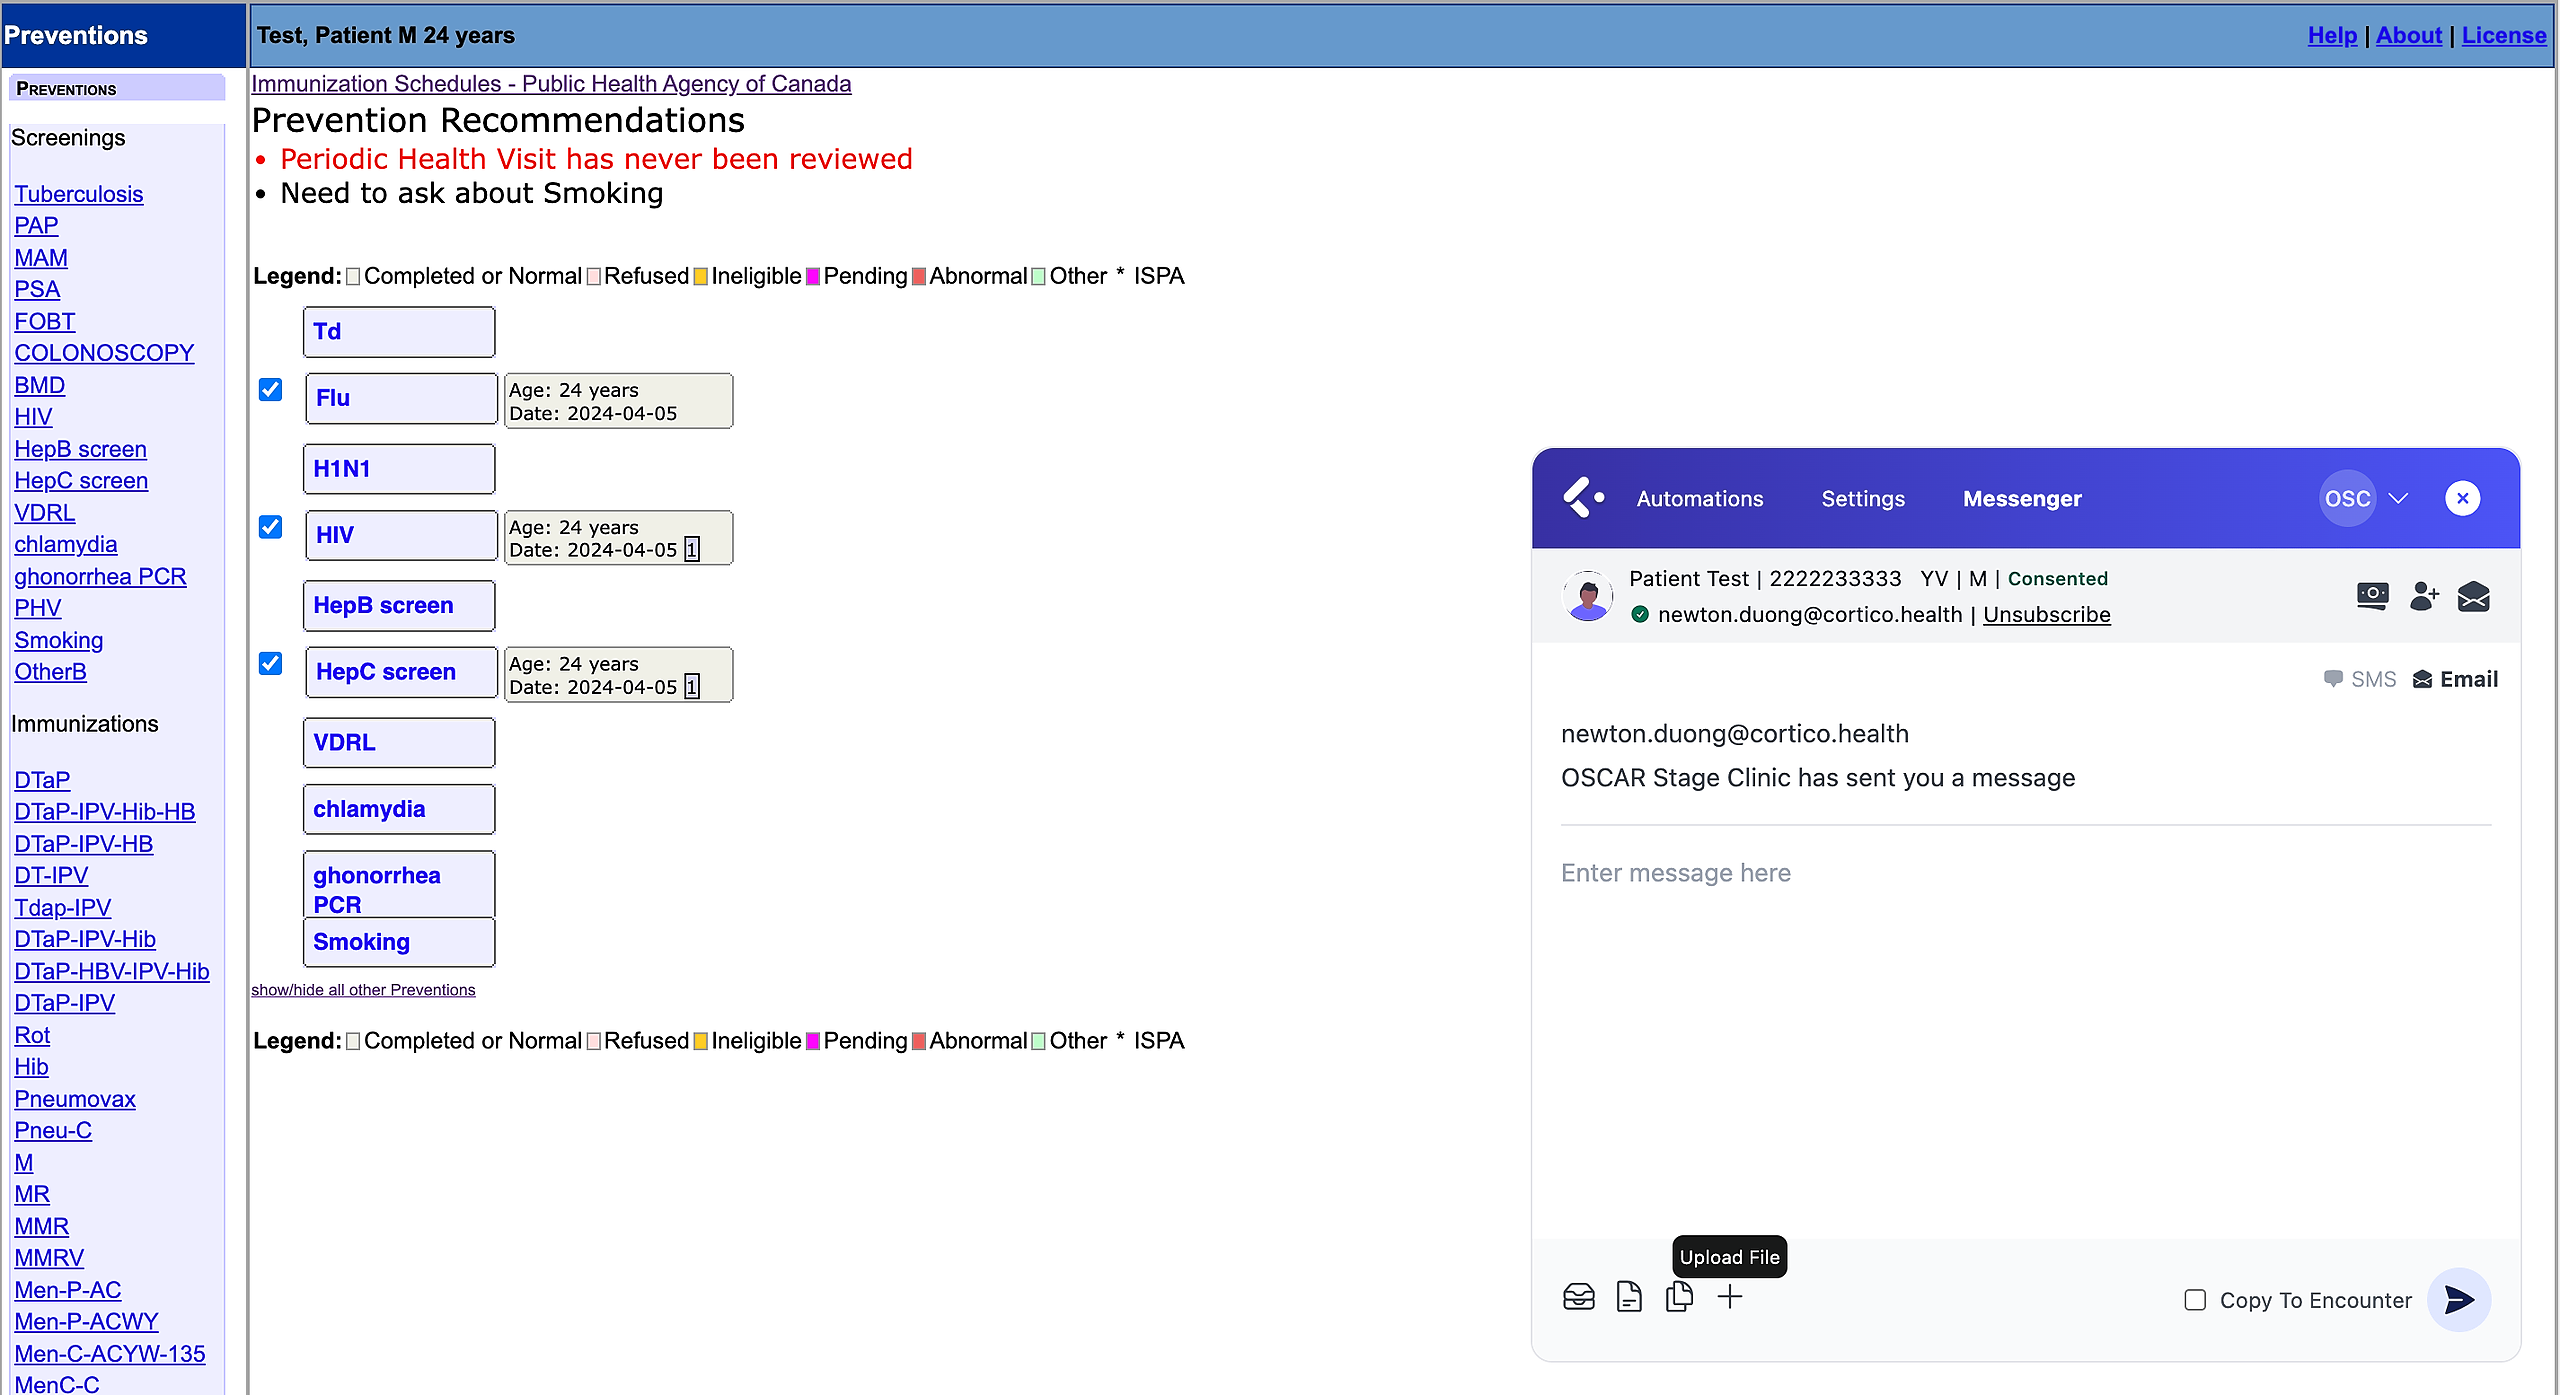Viewport: 2560px width, 1395px height.
Task: Uncheck the Flu prevention checkbox
Action: [x=270, y=390]
